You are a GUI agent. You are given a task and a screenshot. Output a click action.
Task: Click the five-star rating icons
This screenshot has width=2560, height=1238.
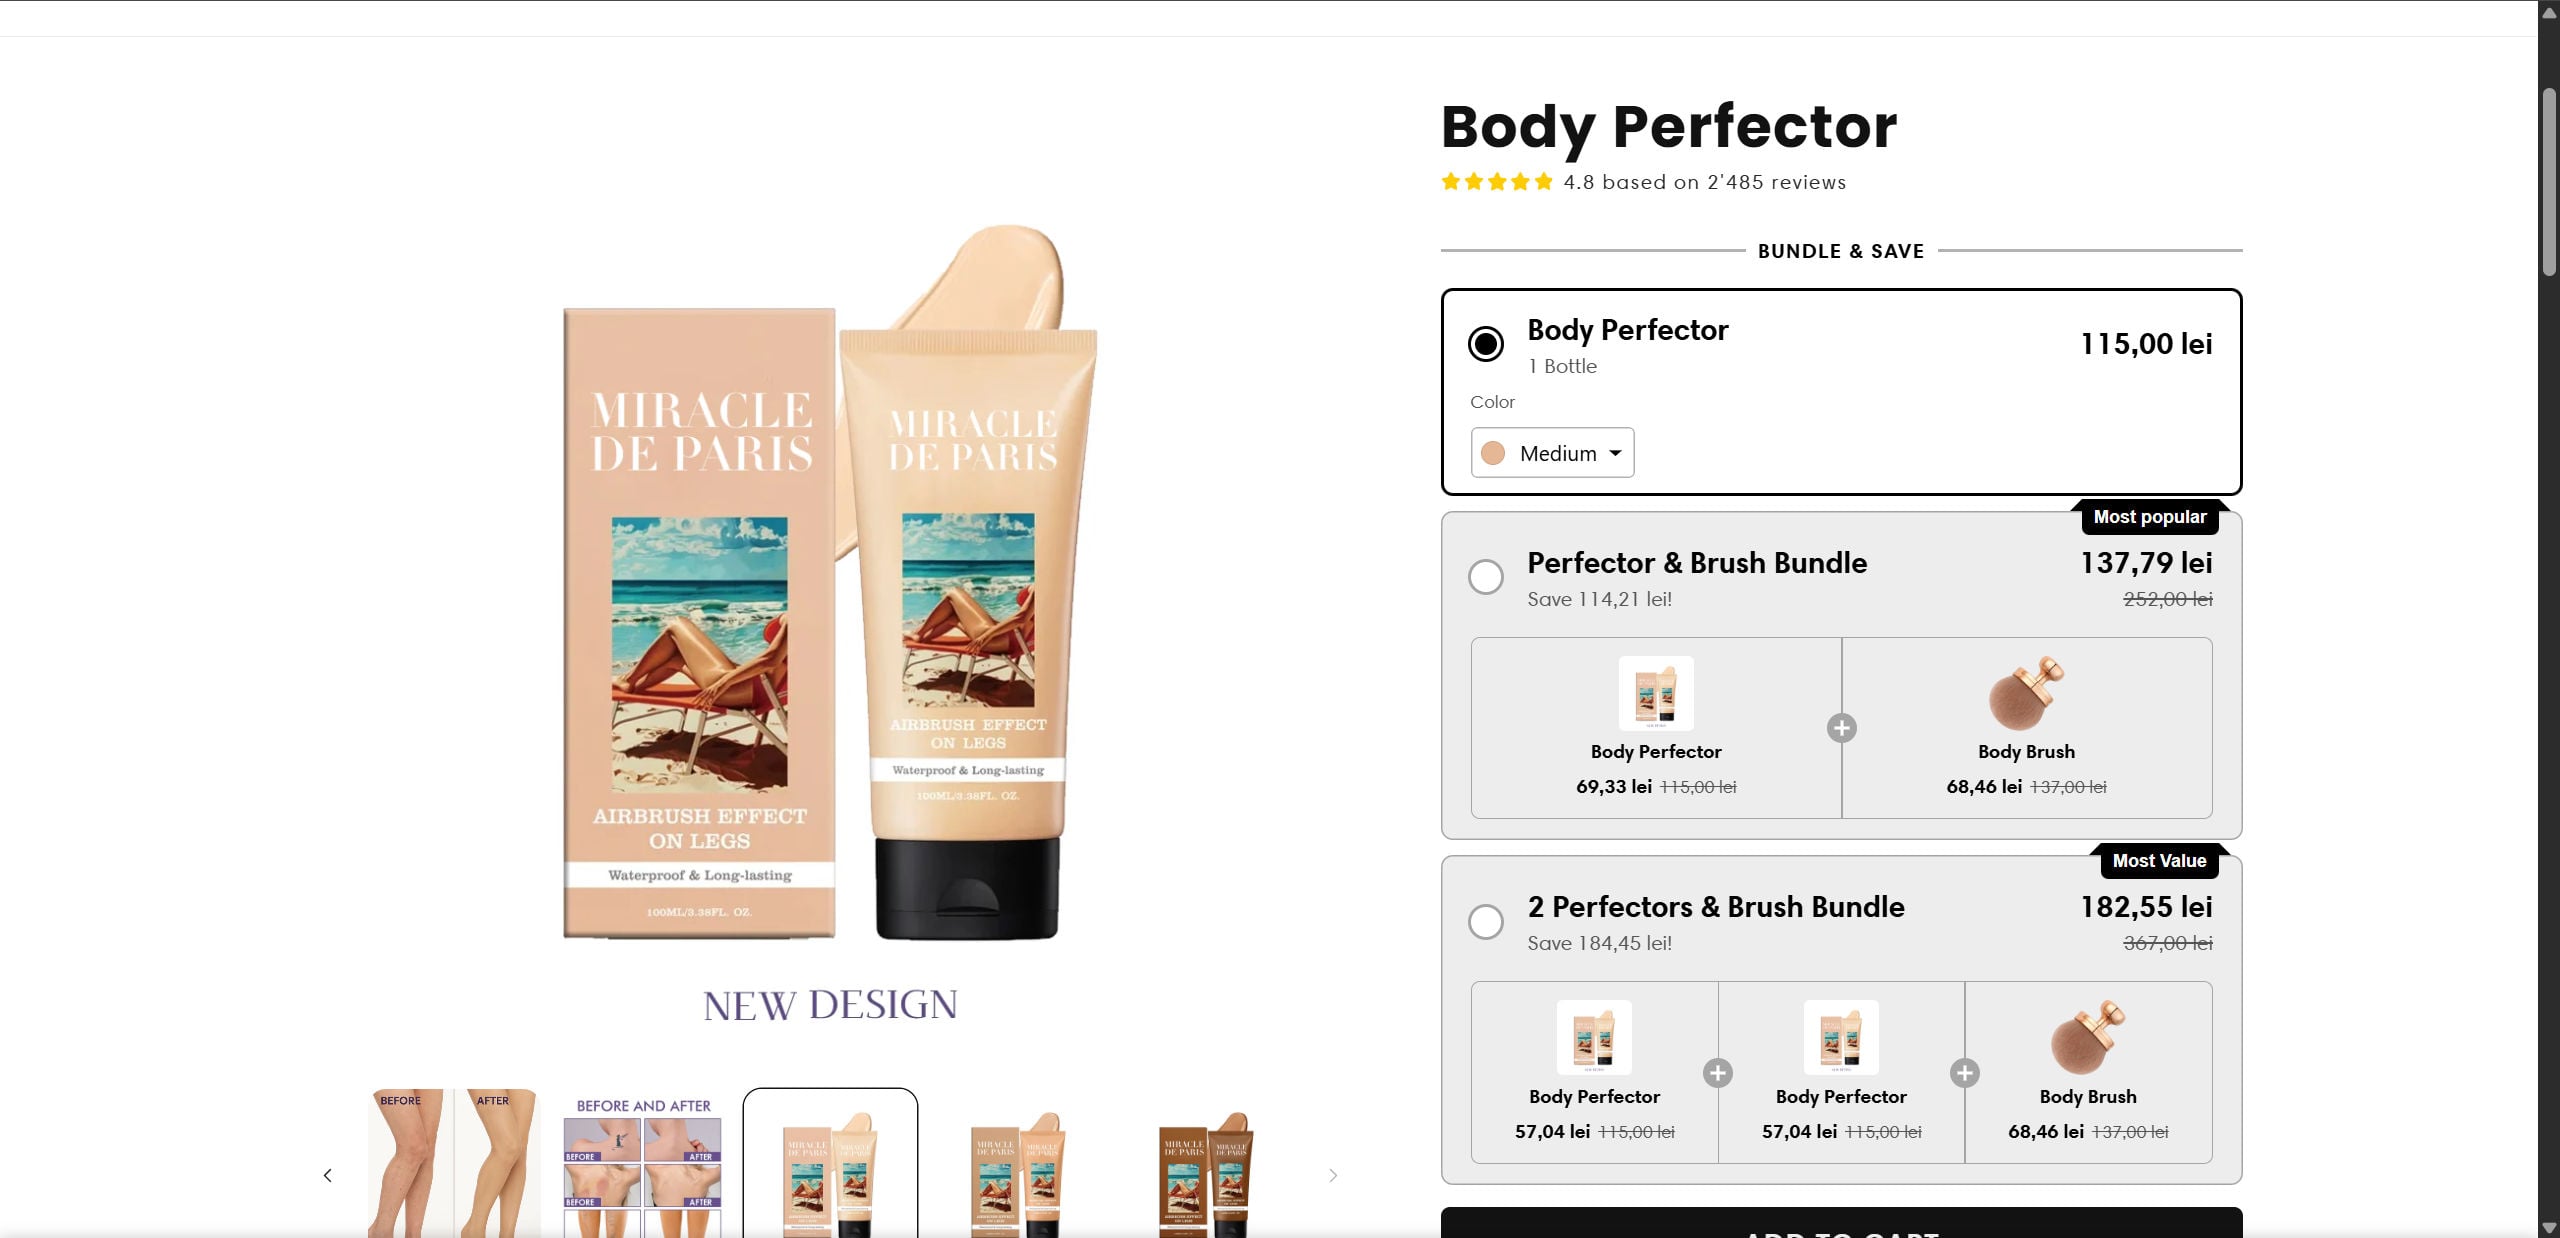click(1496, 182)
